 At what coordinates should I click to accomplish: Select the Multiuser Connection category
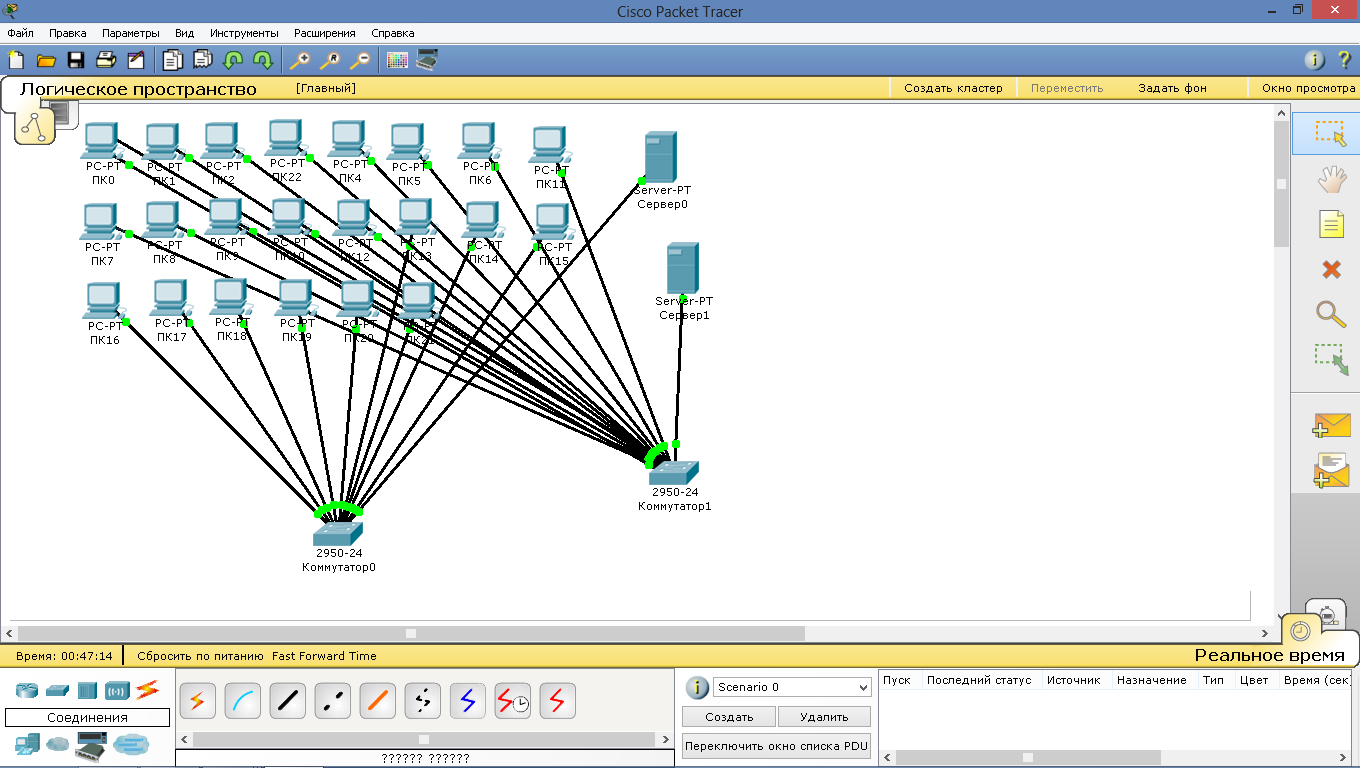pos(130,744)
